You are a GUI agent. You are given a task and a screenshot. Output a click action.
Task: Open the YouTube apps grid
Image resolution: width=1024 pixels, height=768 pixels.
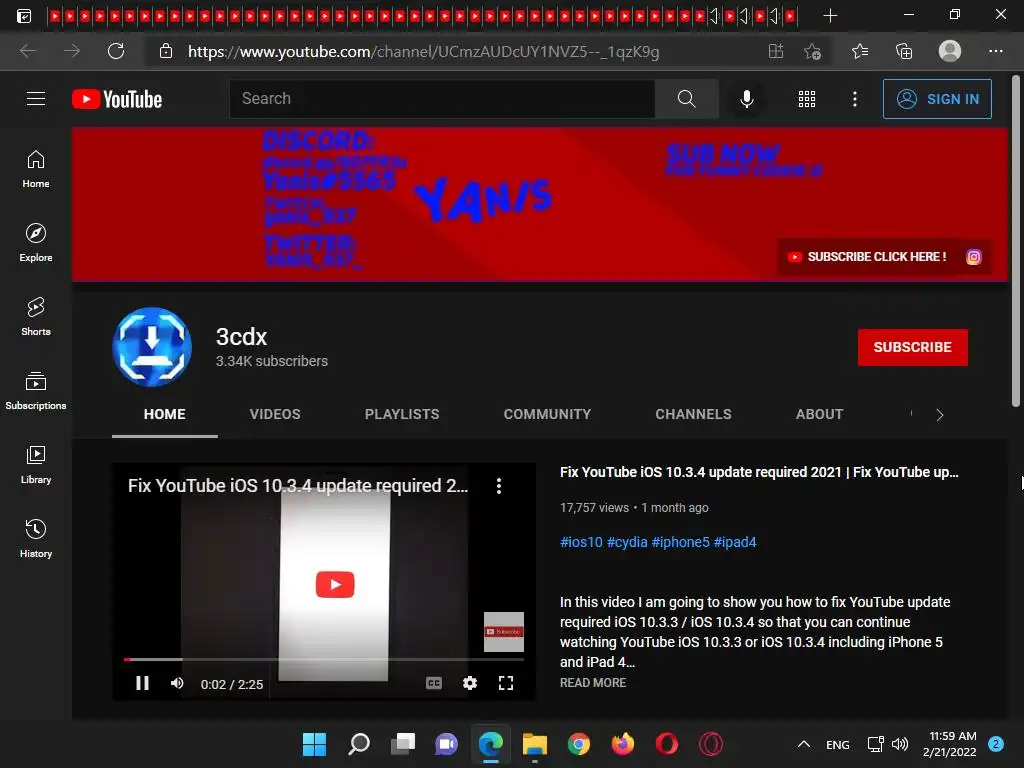pyautogui.click(x=807, y=99)
